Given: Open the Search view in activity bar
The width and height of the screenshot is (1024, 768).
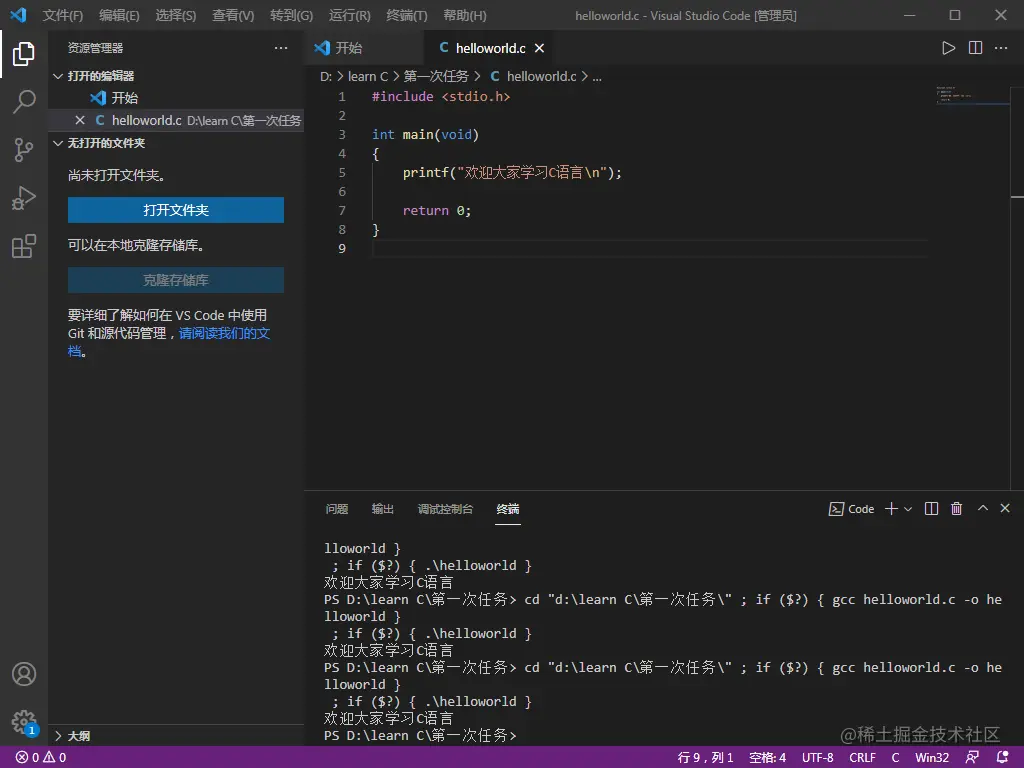Looking at the screenshot, I should coord(24,101).
